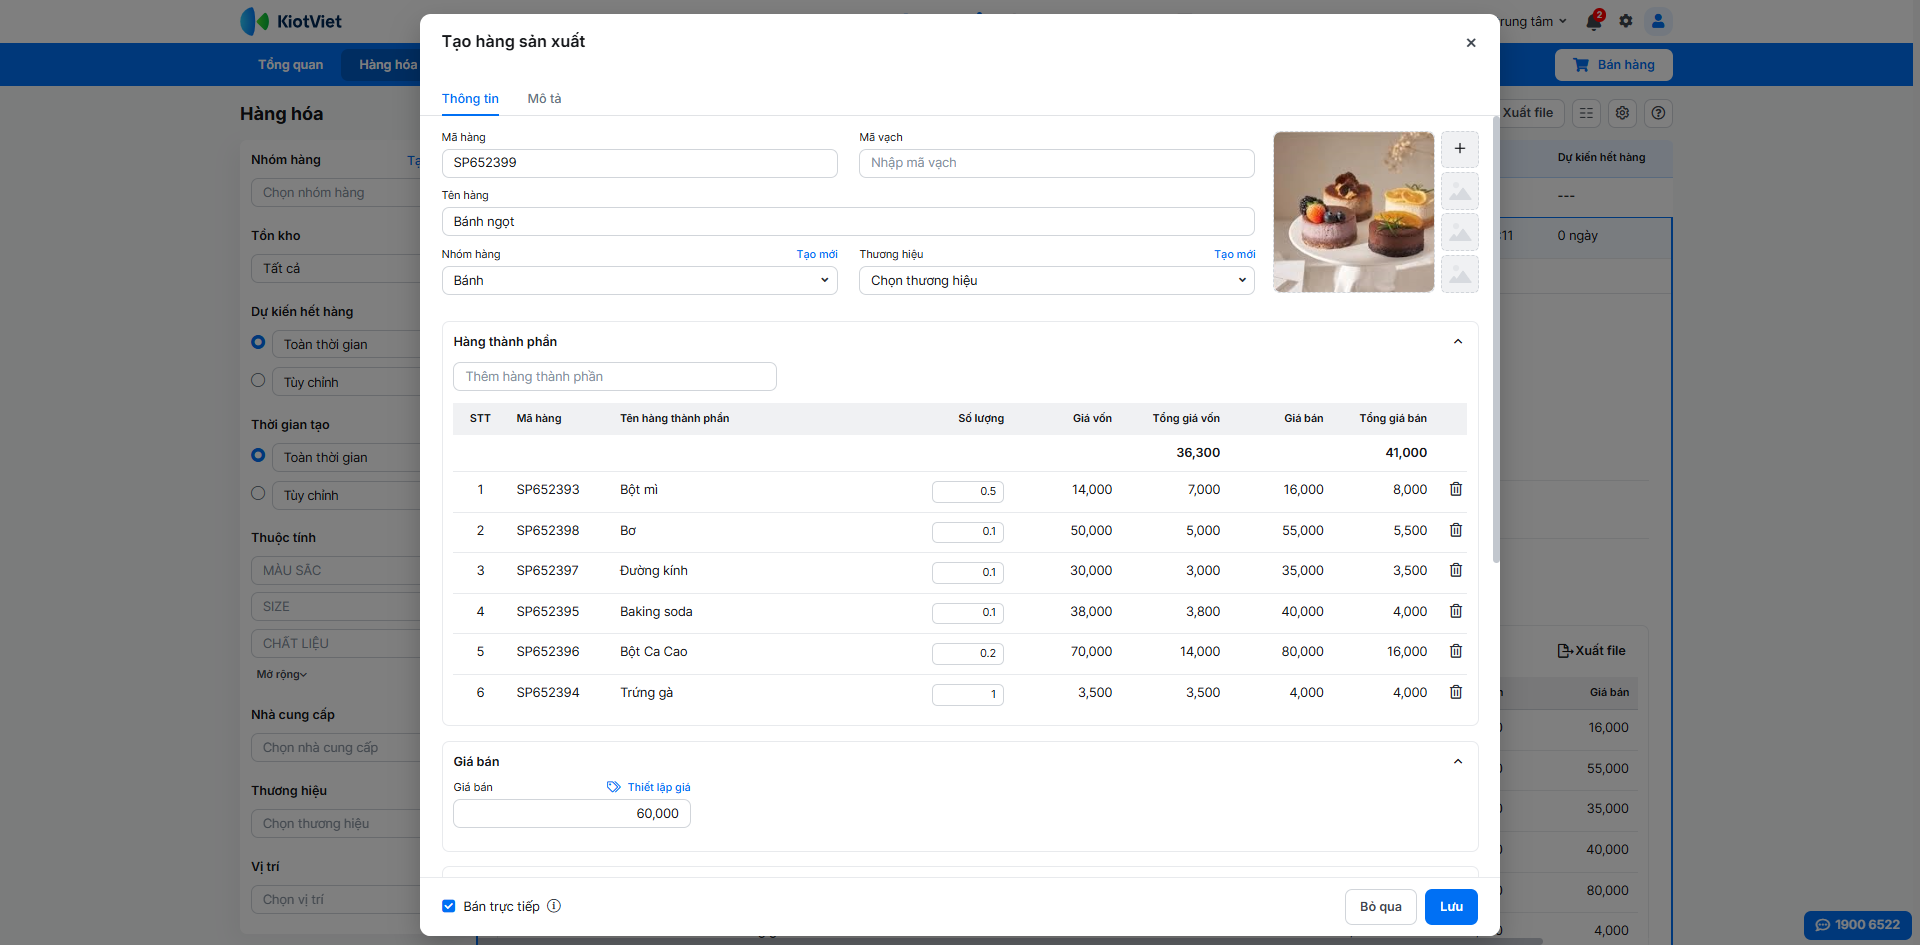Open the Tồn kho Tất cả filter dropdown
The width and height of the screenshot is (1920, 945).
pos(336,269)
